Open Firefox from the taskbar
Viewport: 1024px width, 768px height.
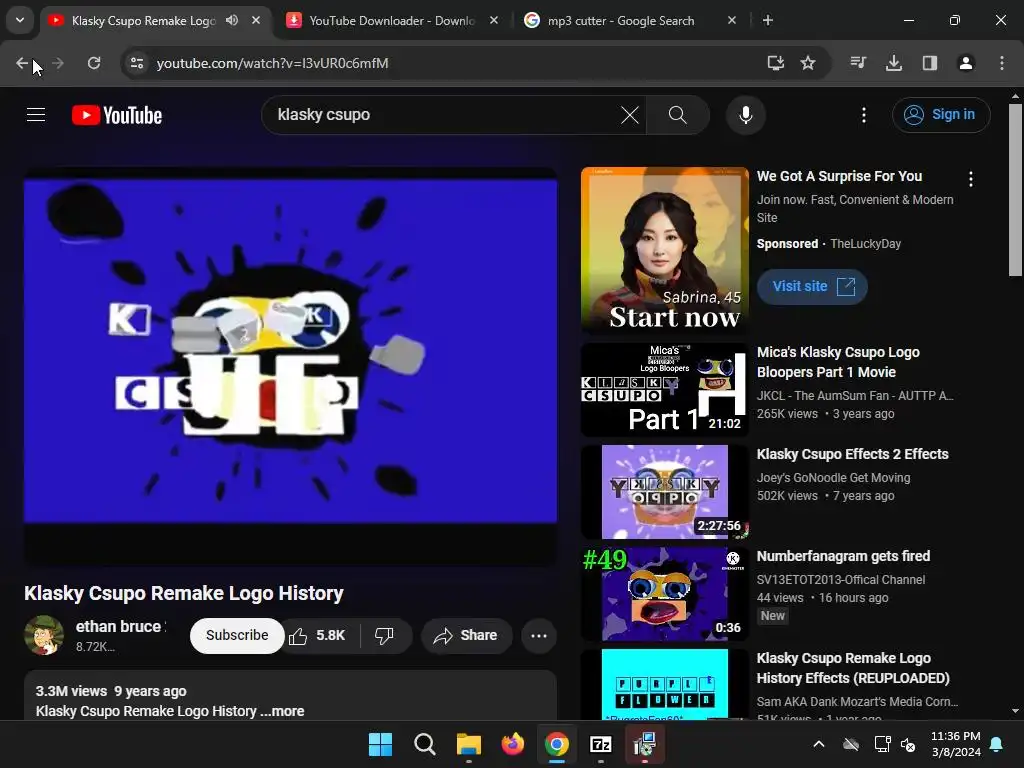pyautogui.click(x=513, y=744)
